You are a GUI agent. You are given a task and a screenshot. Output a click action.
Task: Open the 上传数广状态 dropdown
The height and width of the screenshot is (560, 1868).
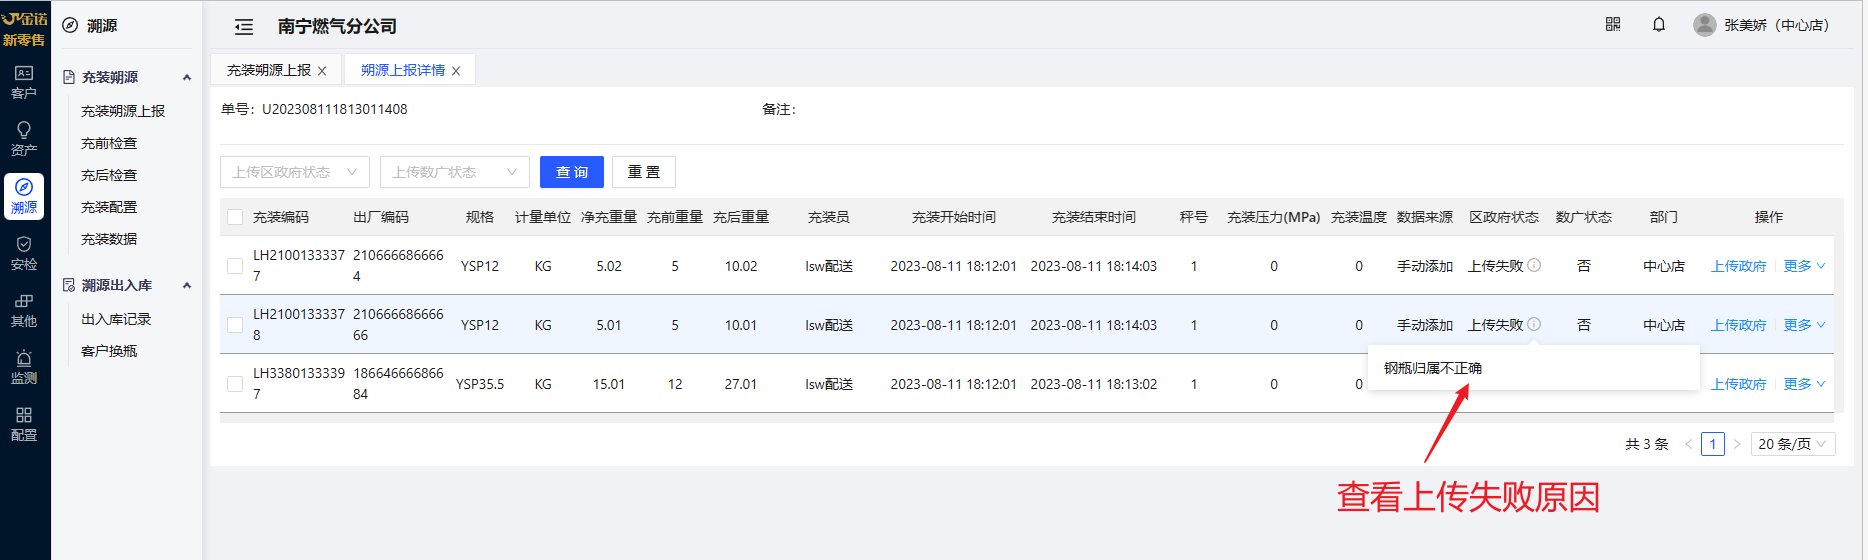coord(454,172)
